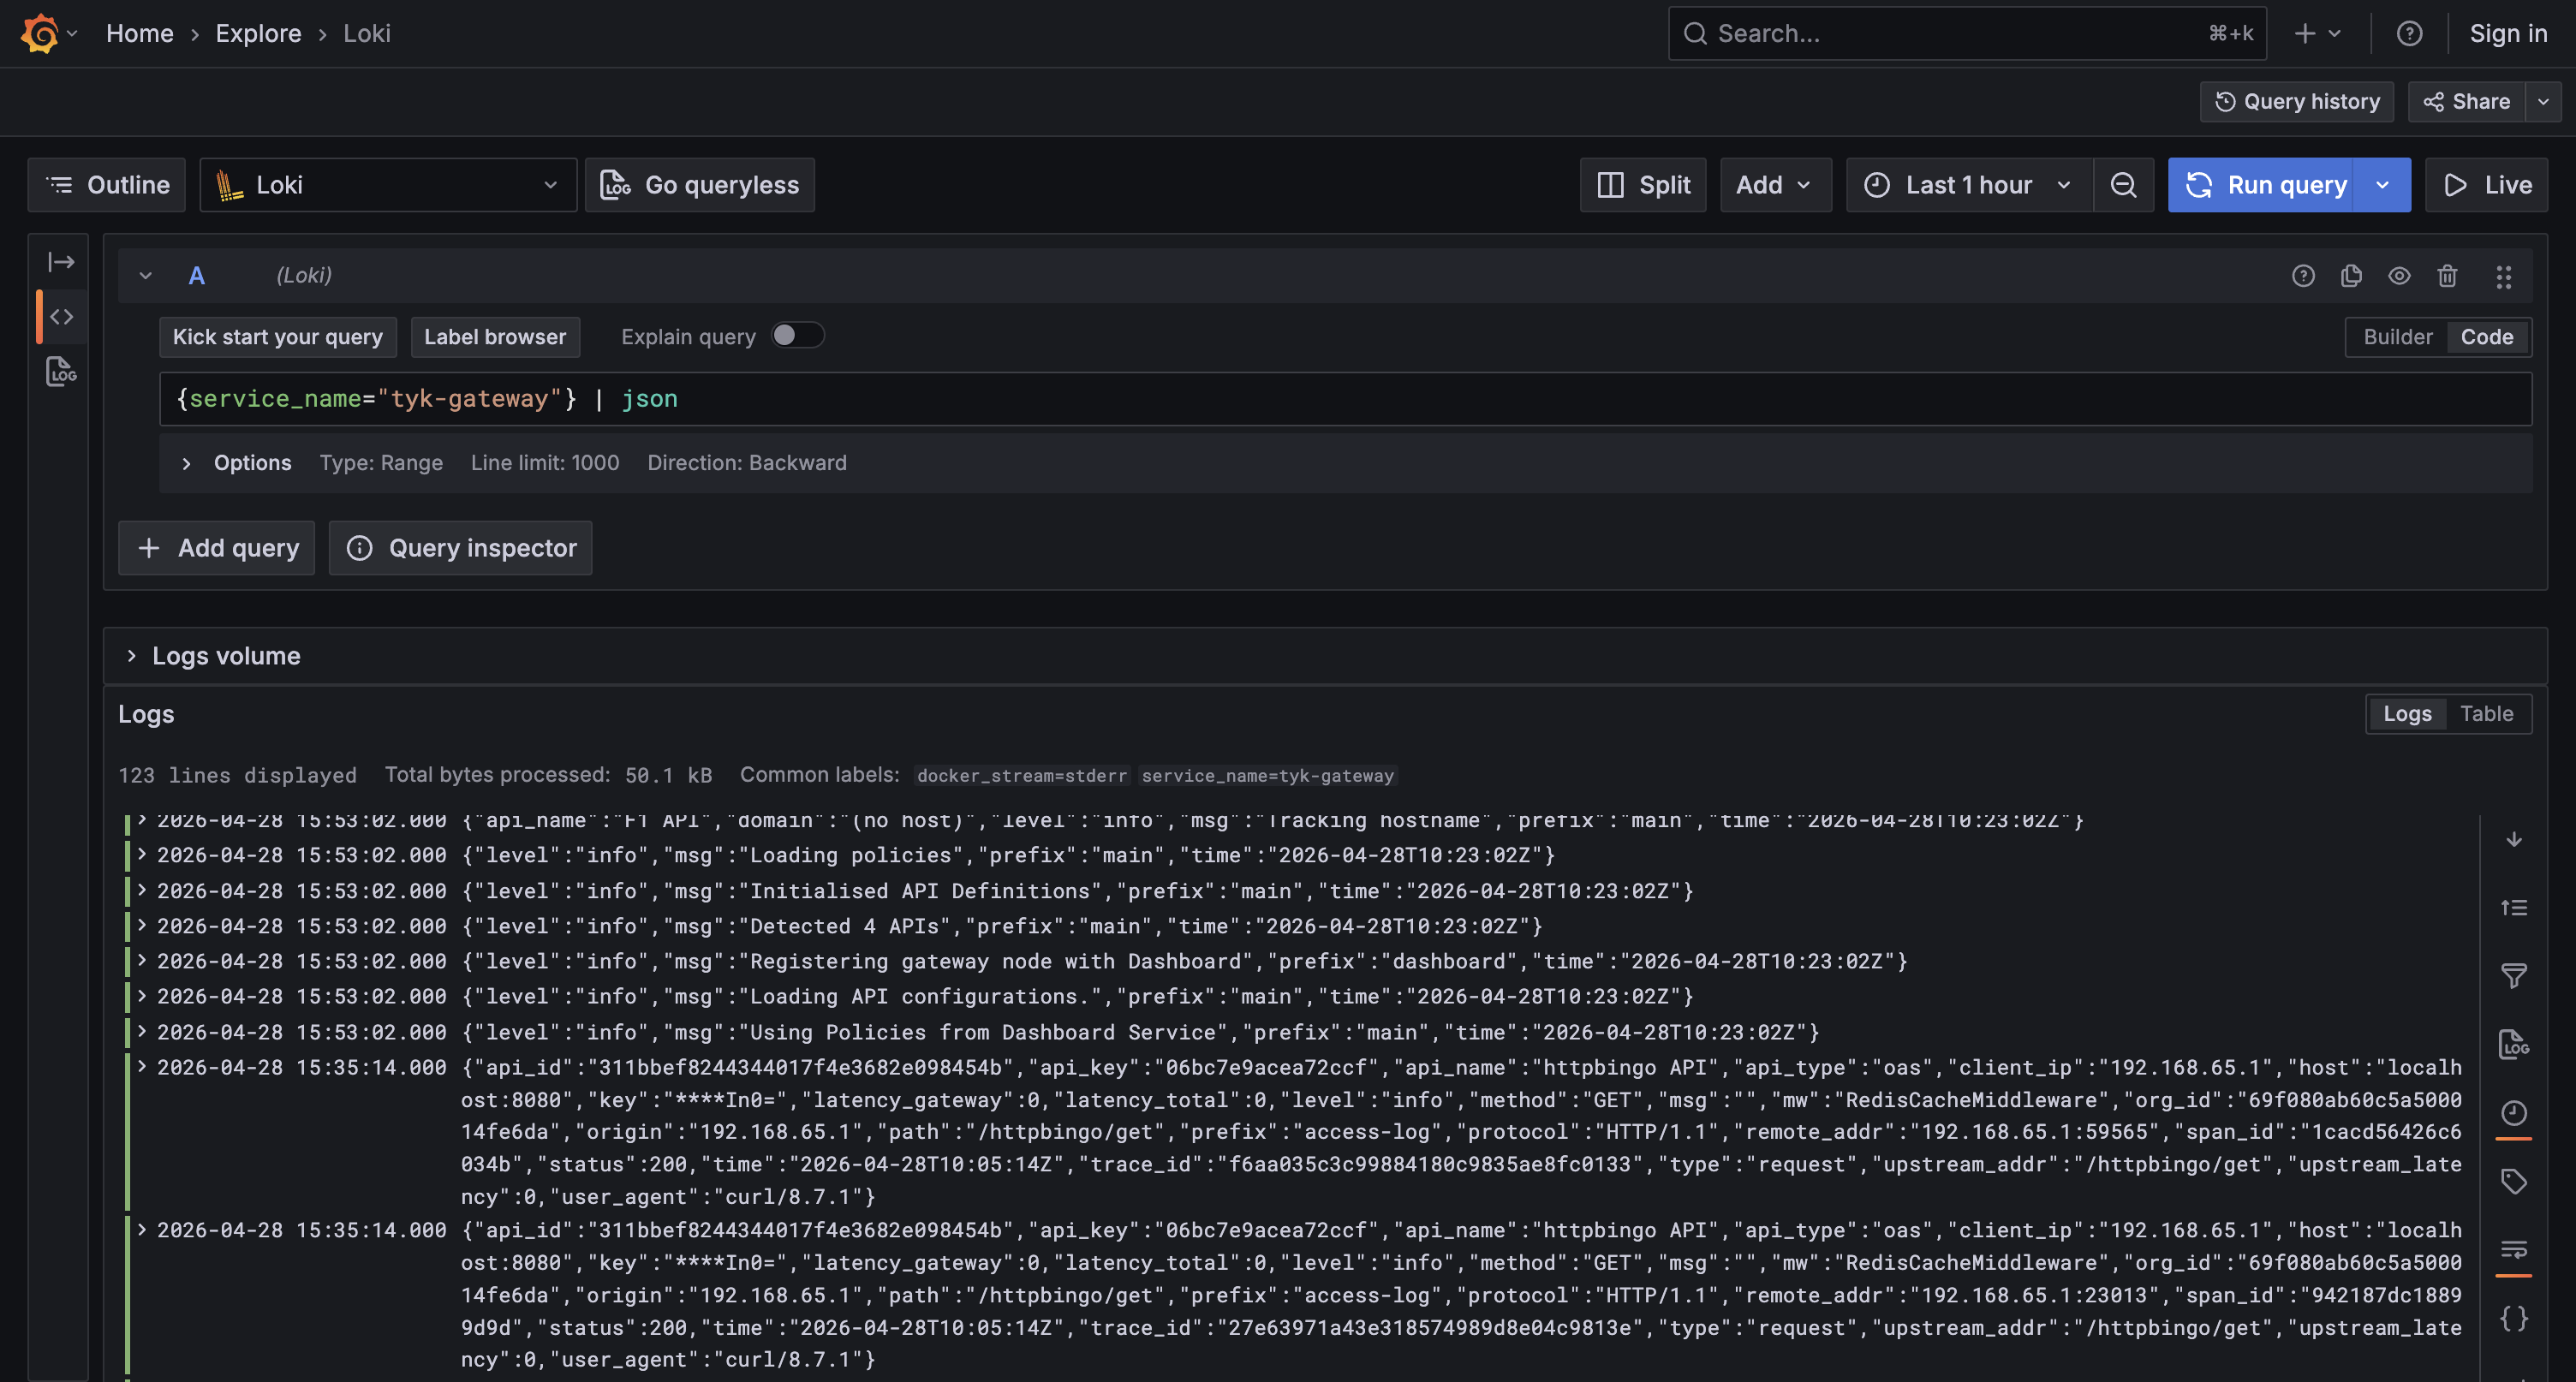This screenshot has height=1382, width=2576.
Task: Click Kick start your query
Action: pos(278,337)
